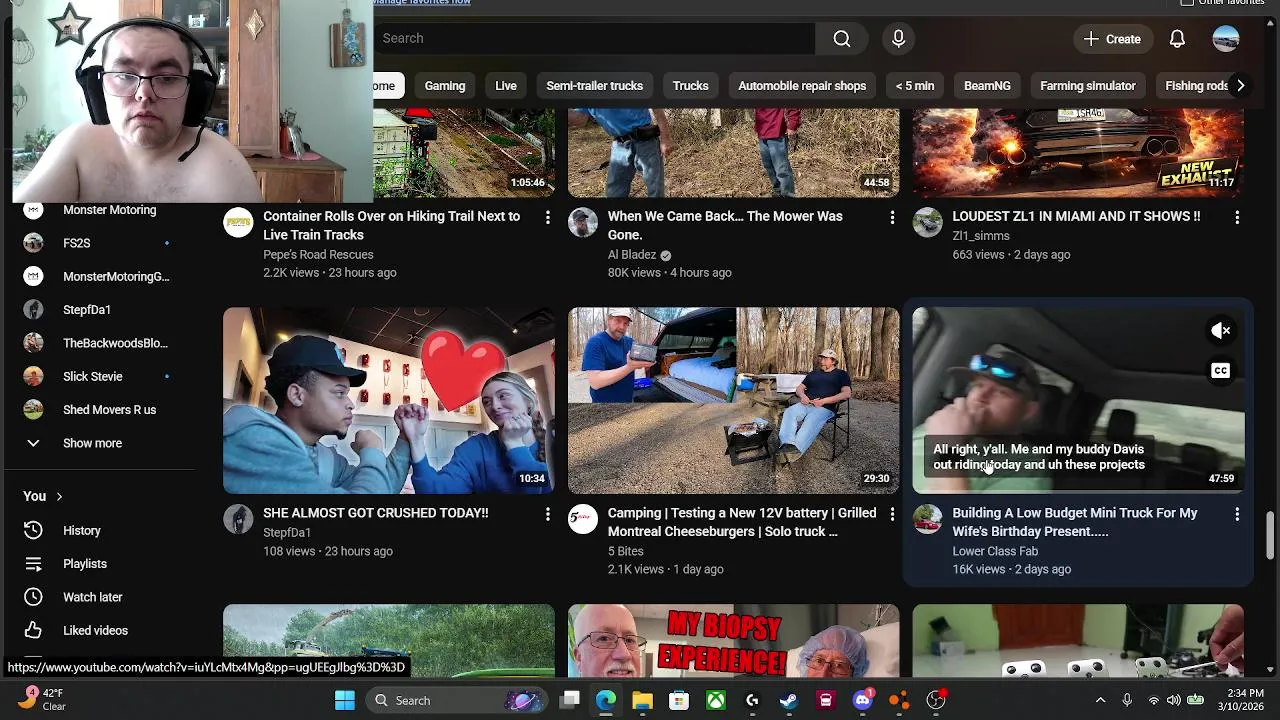The height and width of the screenshot is (720, 1280).
Task: Open Discord from taskbar
Action: click(x=862, y=701)
